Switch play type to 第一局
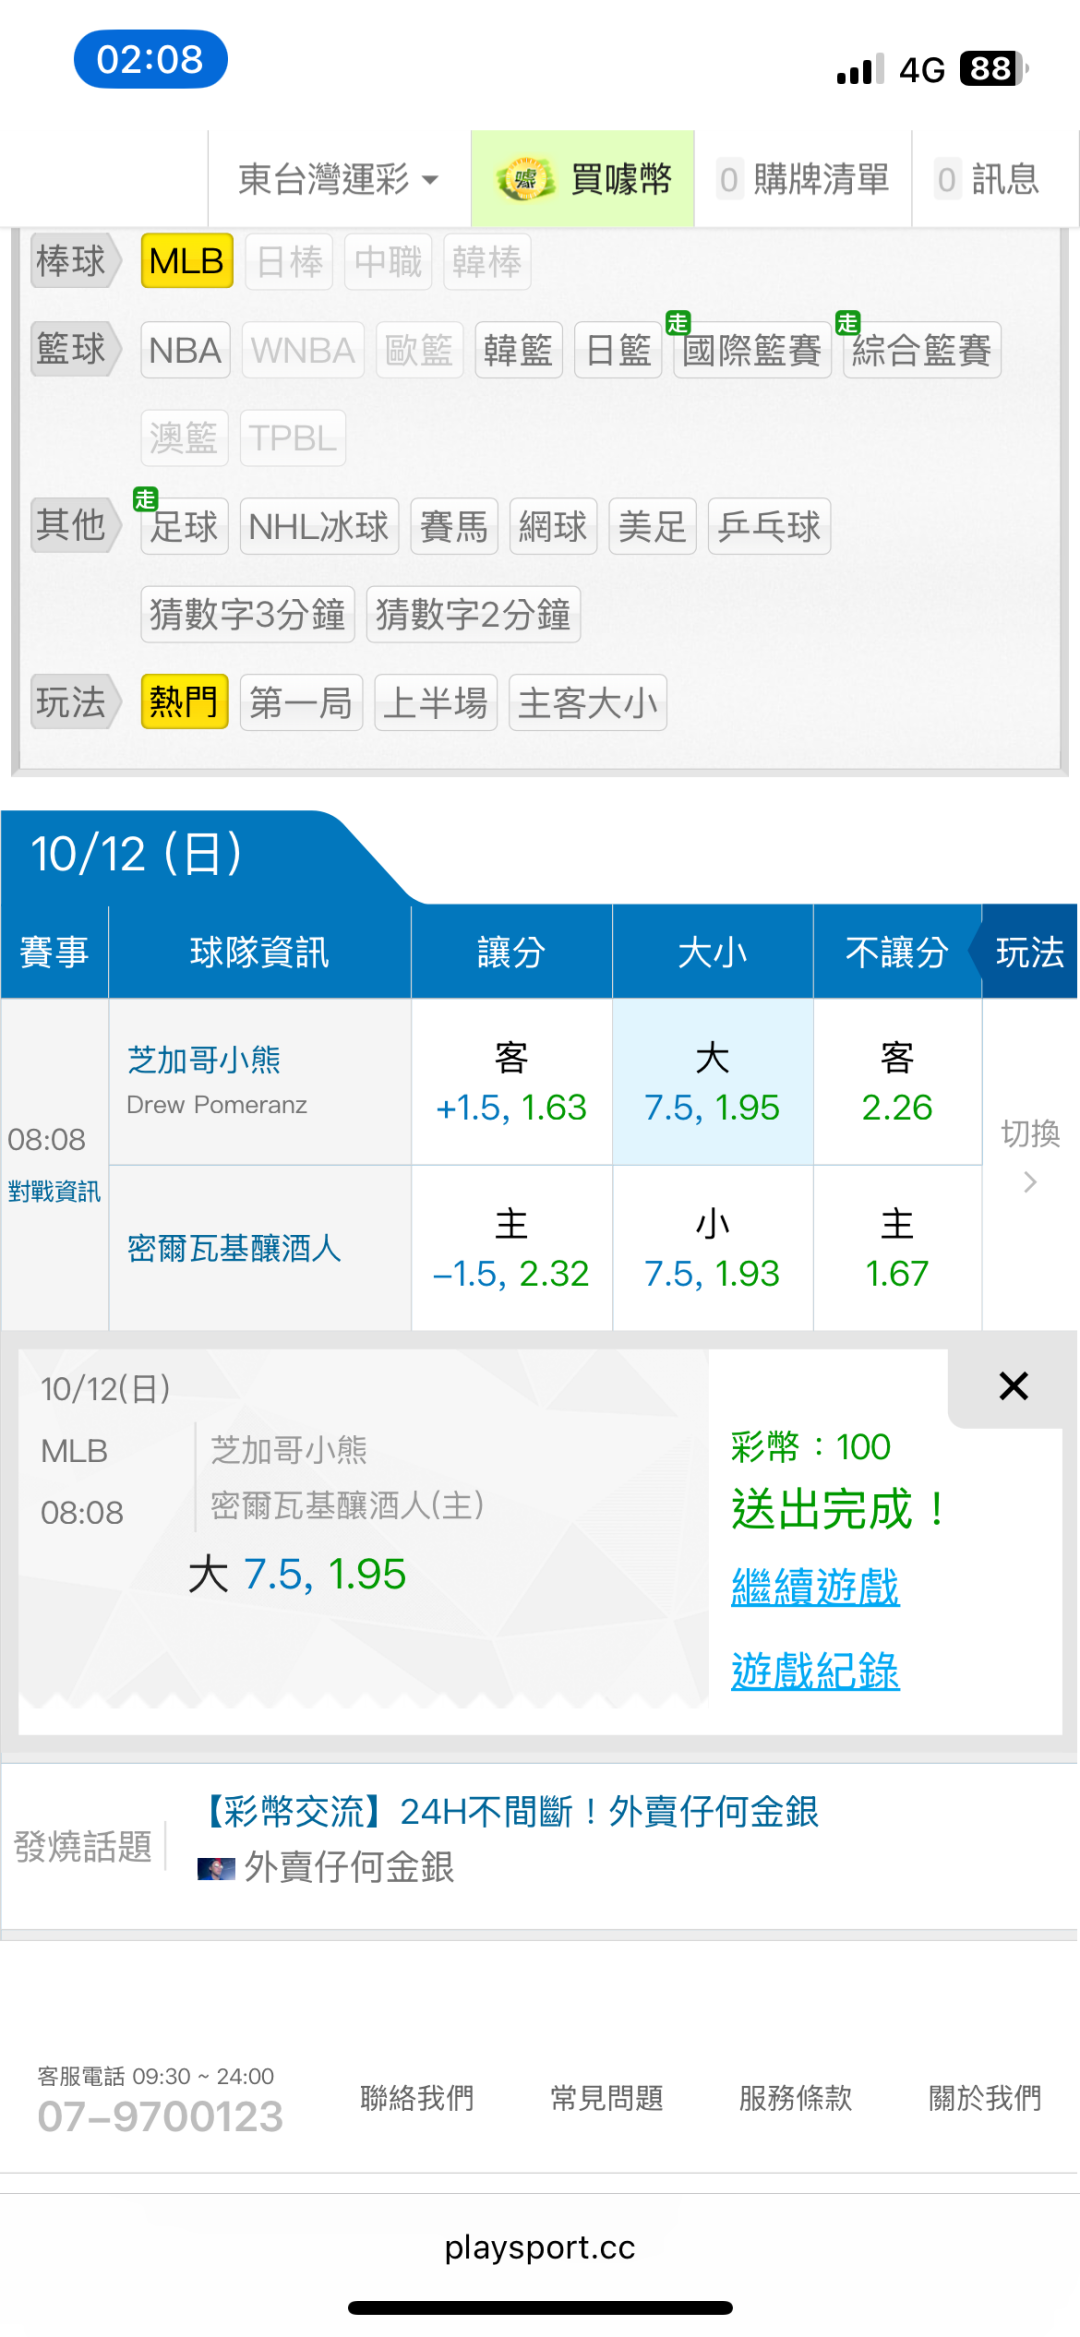This screenshot has width=1080, height=2337. (301, 702)
